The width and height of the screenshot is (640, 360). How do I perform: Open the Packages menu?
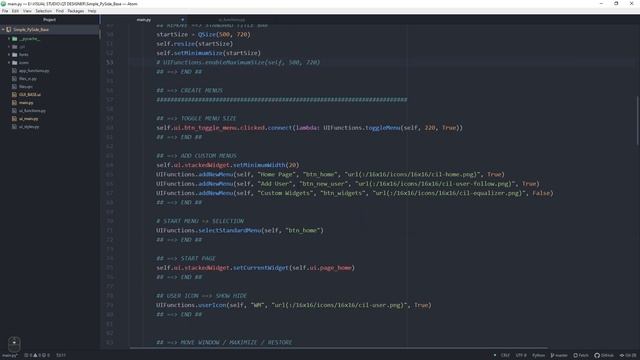click(76, 11)
